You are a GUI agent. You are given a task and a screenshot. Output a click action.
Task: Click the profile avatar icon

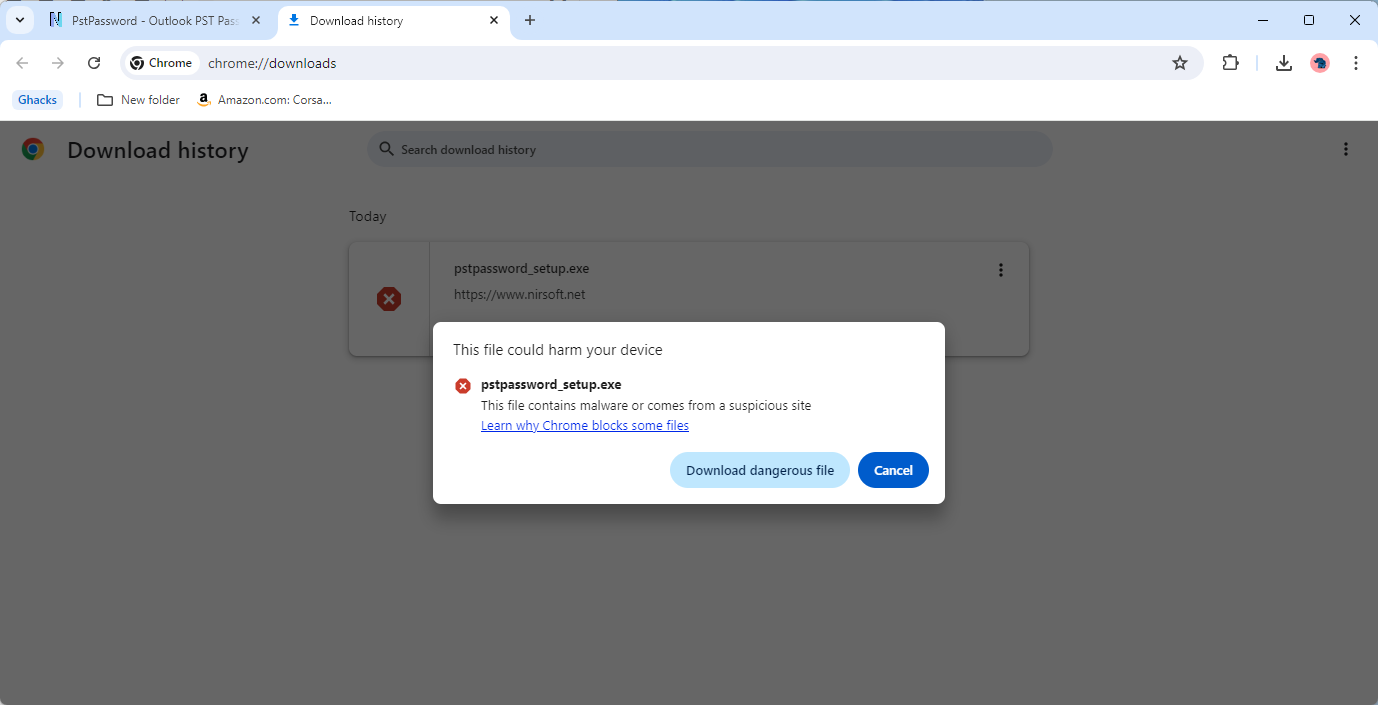1320,63
